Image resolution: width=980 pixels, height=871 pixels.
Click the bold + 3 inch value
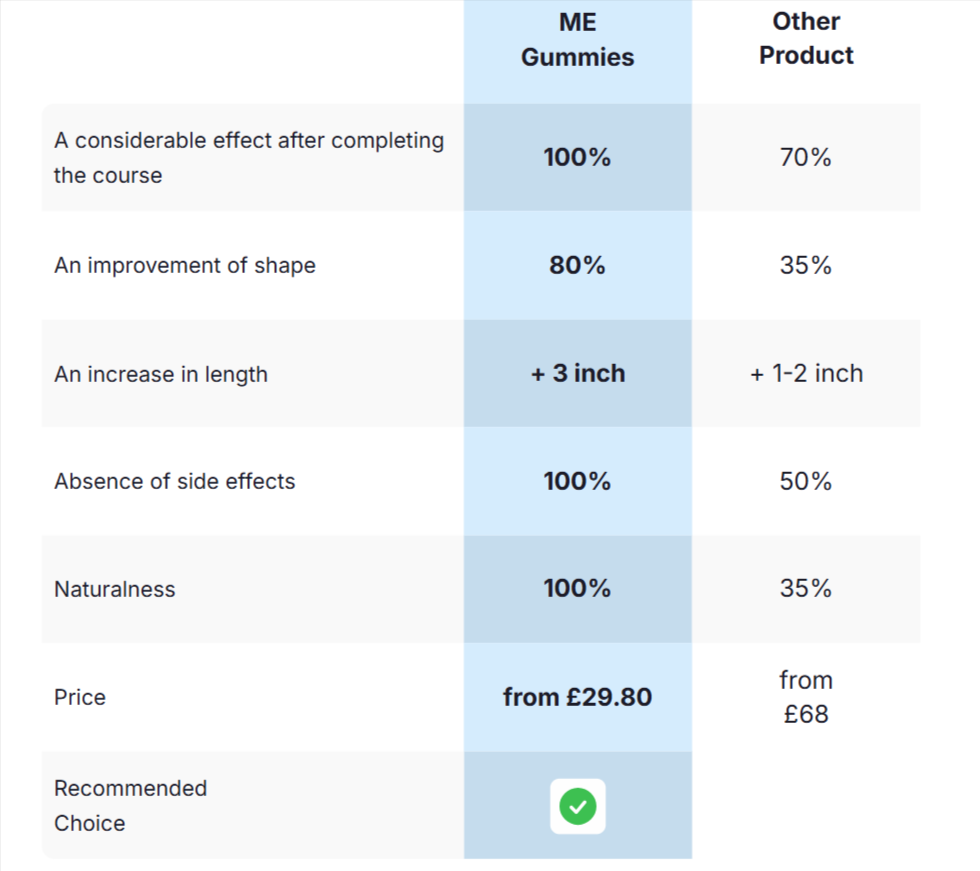[577, 373]
